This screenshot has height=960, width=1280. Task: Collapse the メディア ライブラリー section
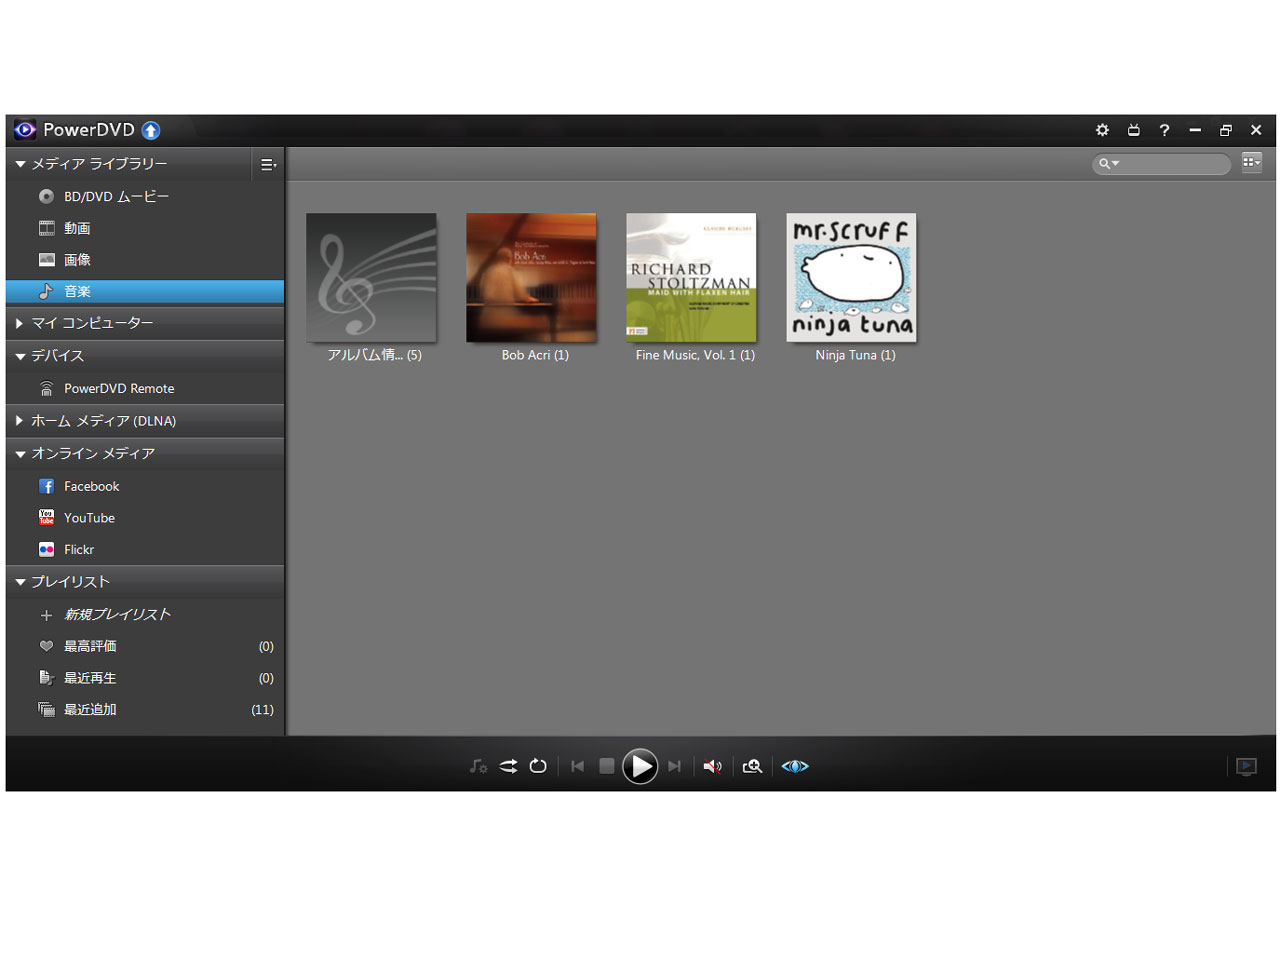click(20, 164)
